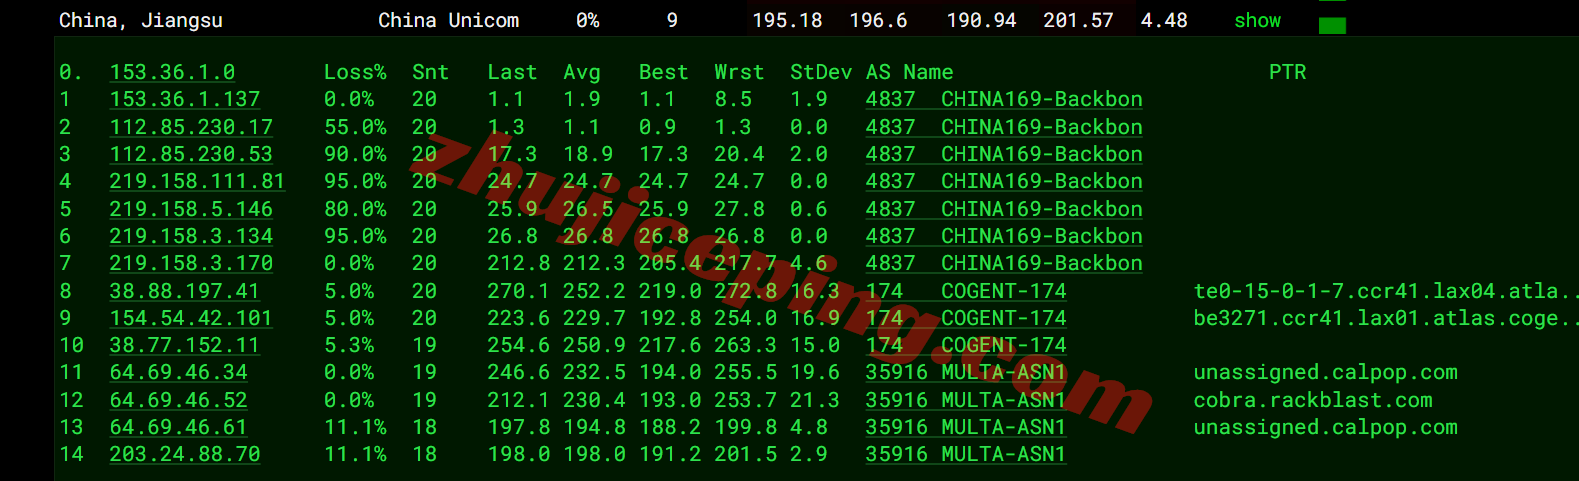Click the show link for China Unicom
This screenshot has width=1579, height=481.
click(1257, 20)
